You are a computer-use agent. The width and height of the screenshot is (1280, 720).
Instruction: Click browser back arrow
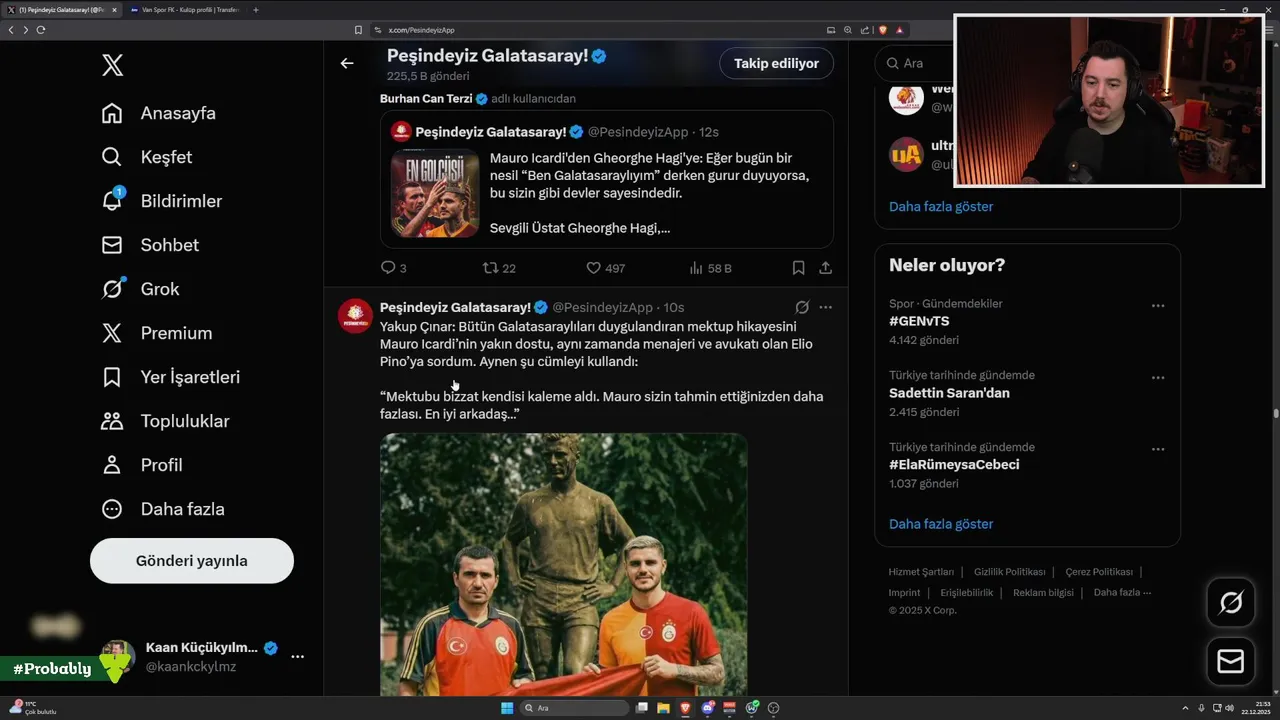(11, 30)
